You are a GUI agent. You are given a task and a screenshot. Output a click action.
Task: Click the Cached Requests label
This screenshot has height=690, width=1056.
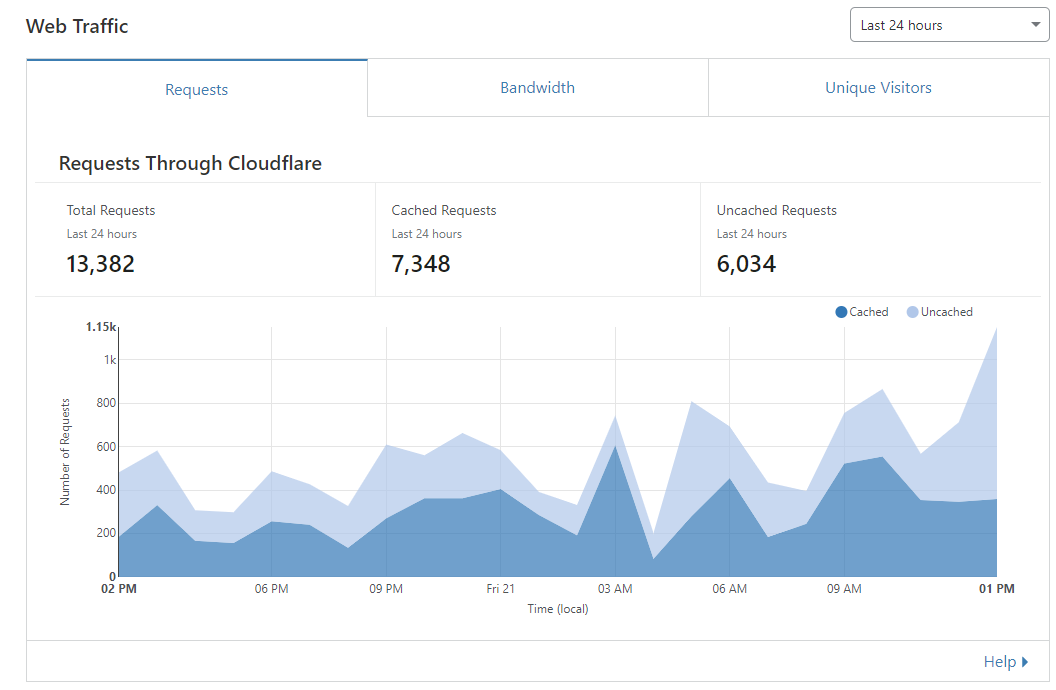tap(444, 210)
